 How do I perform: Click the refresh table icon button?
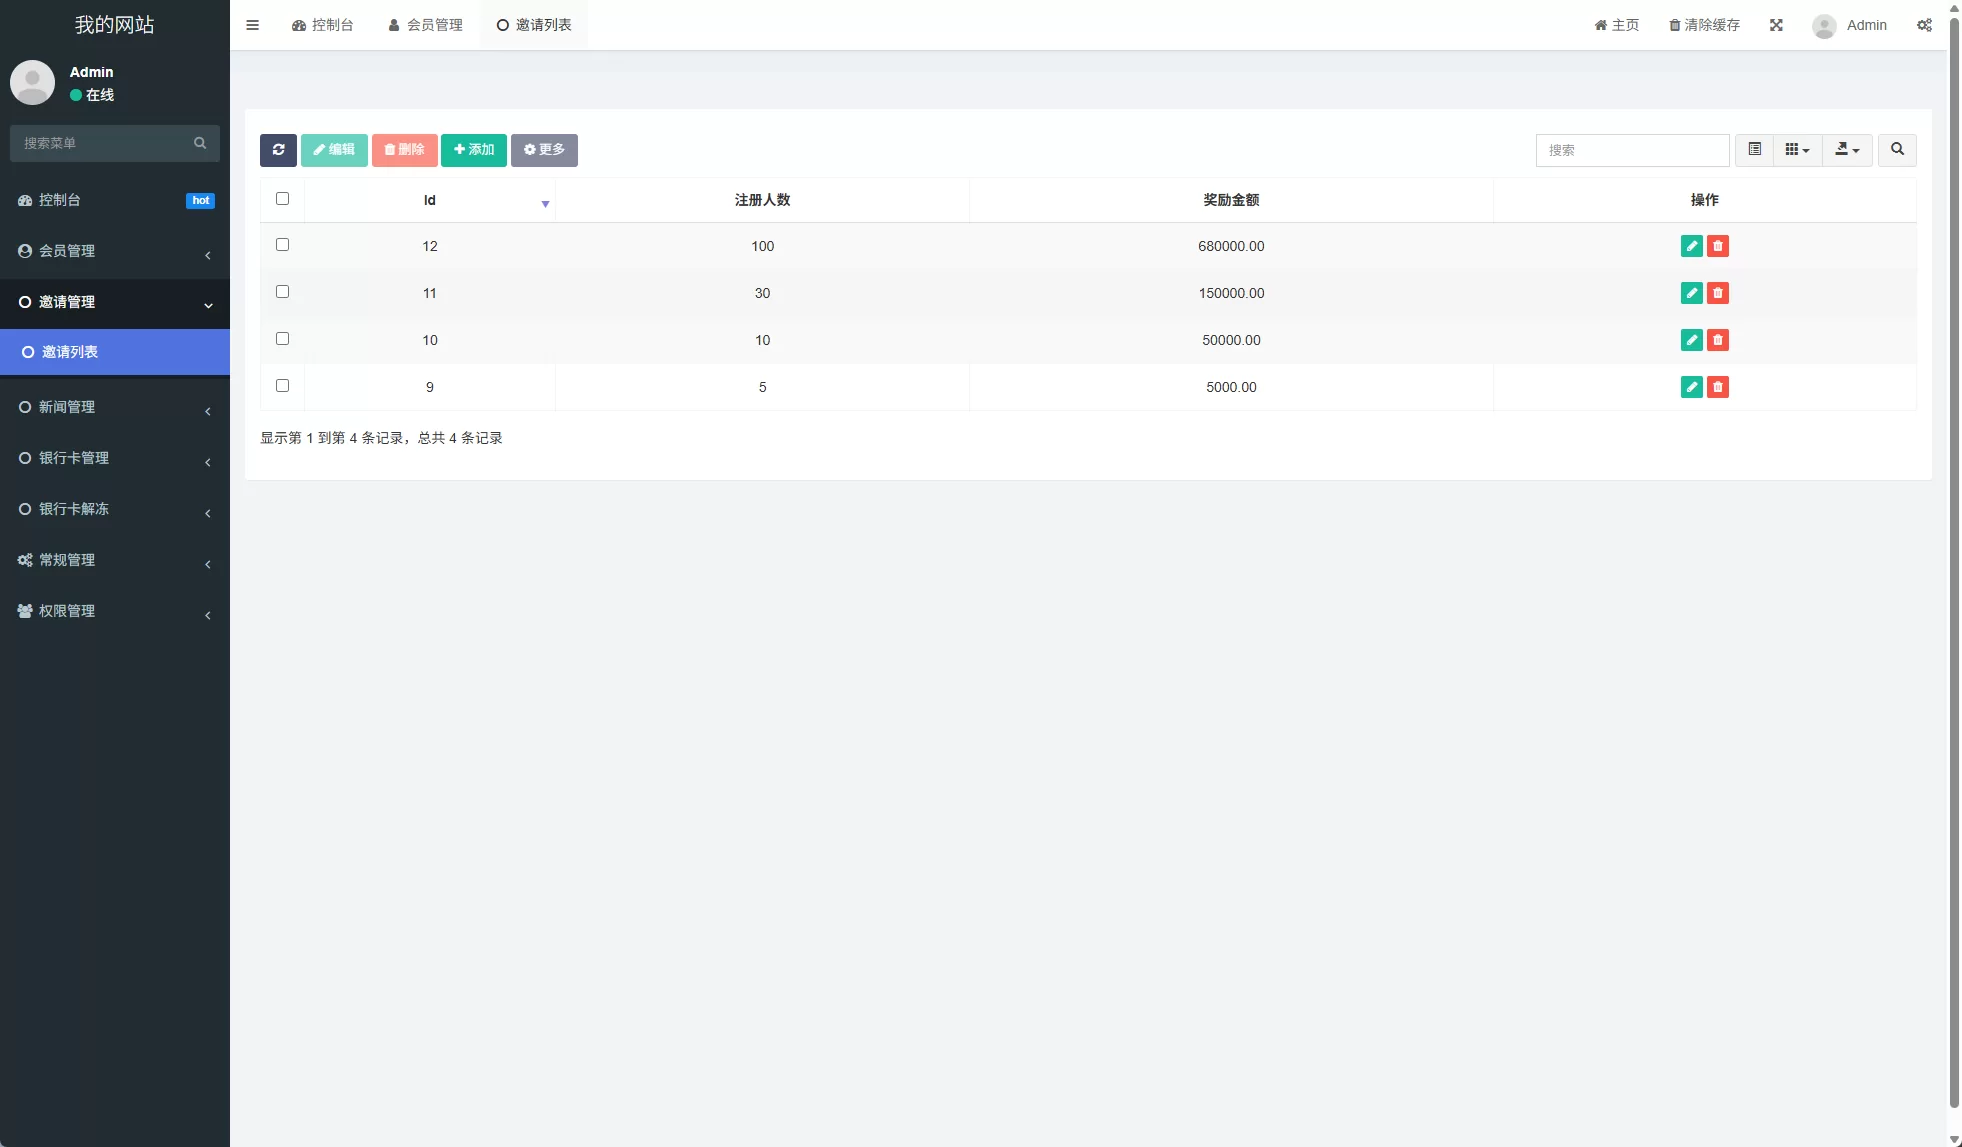278,150
